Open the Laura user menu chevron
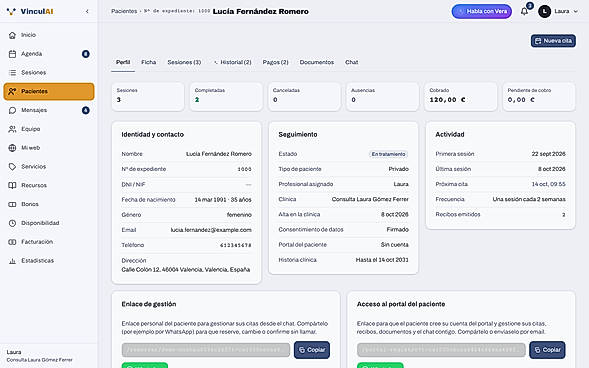 [x=575, y=11]
